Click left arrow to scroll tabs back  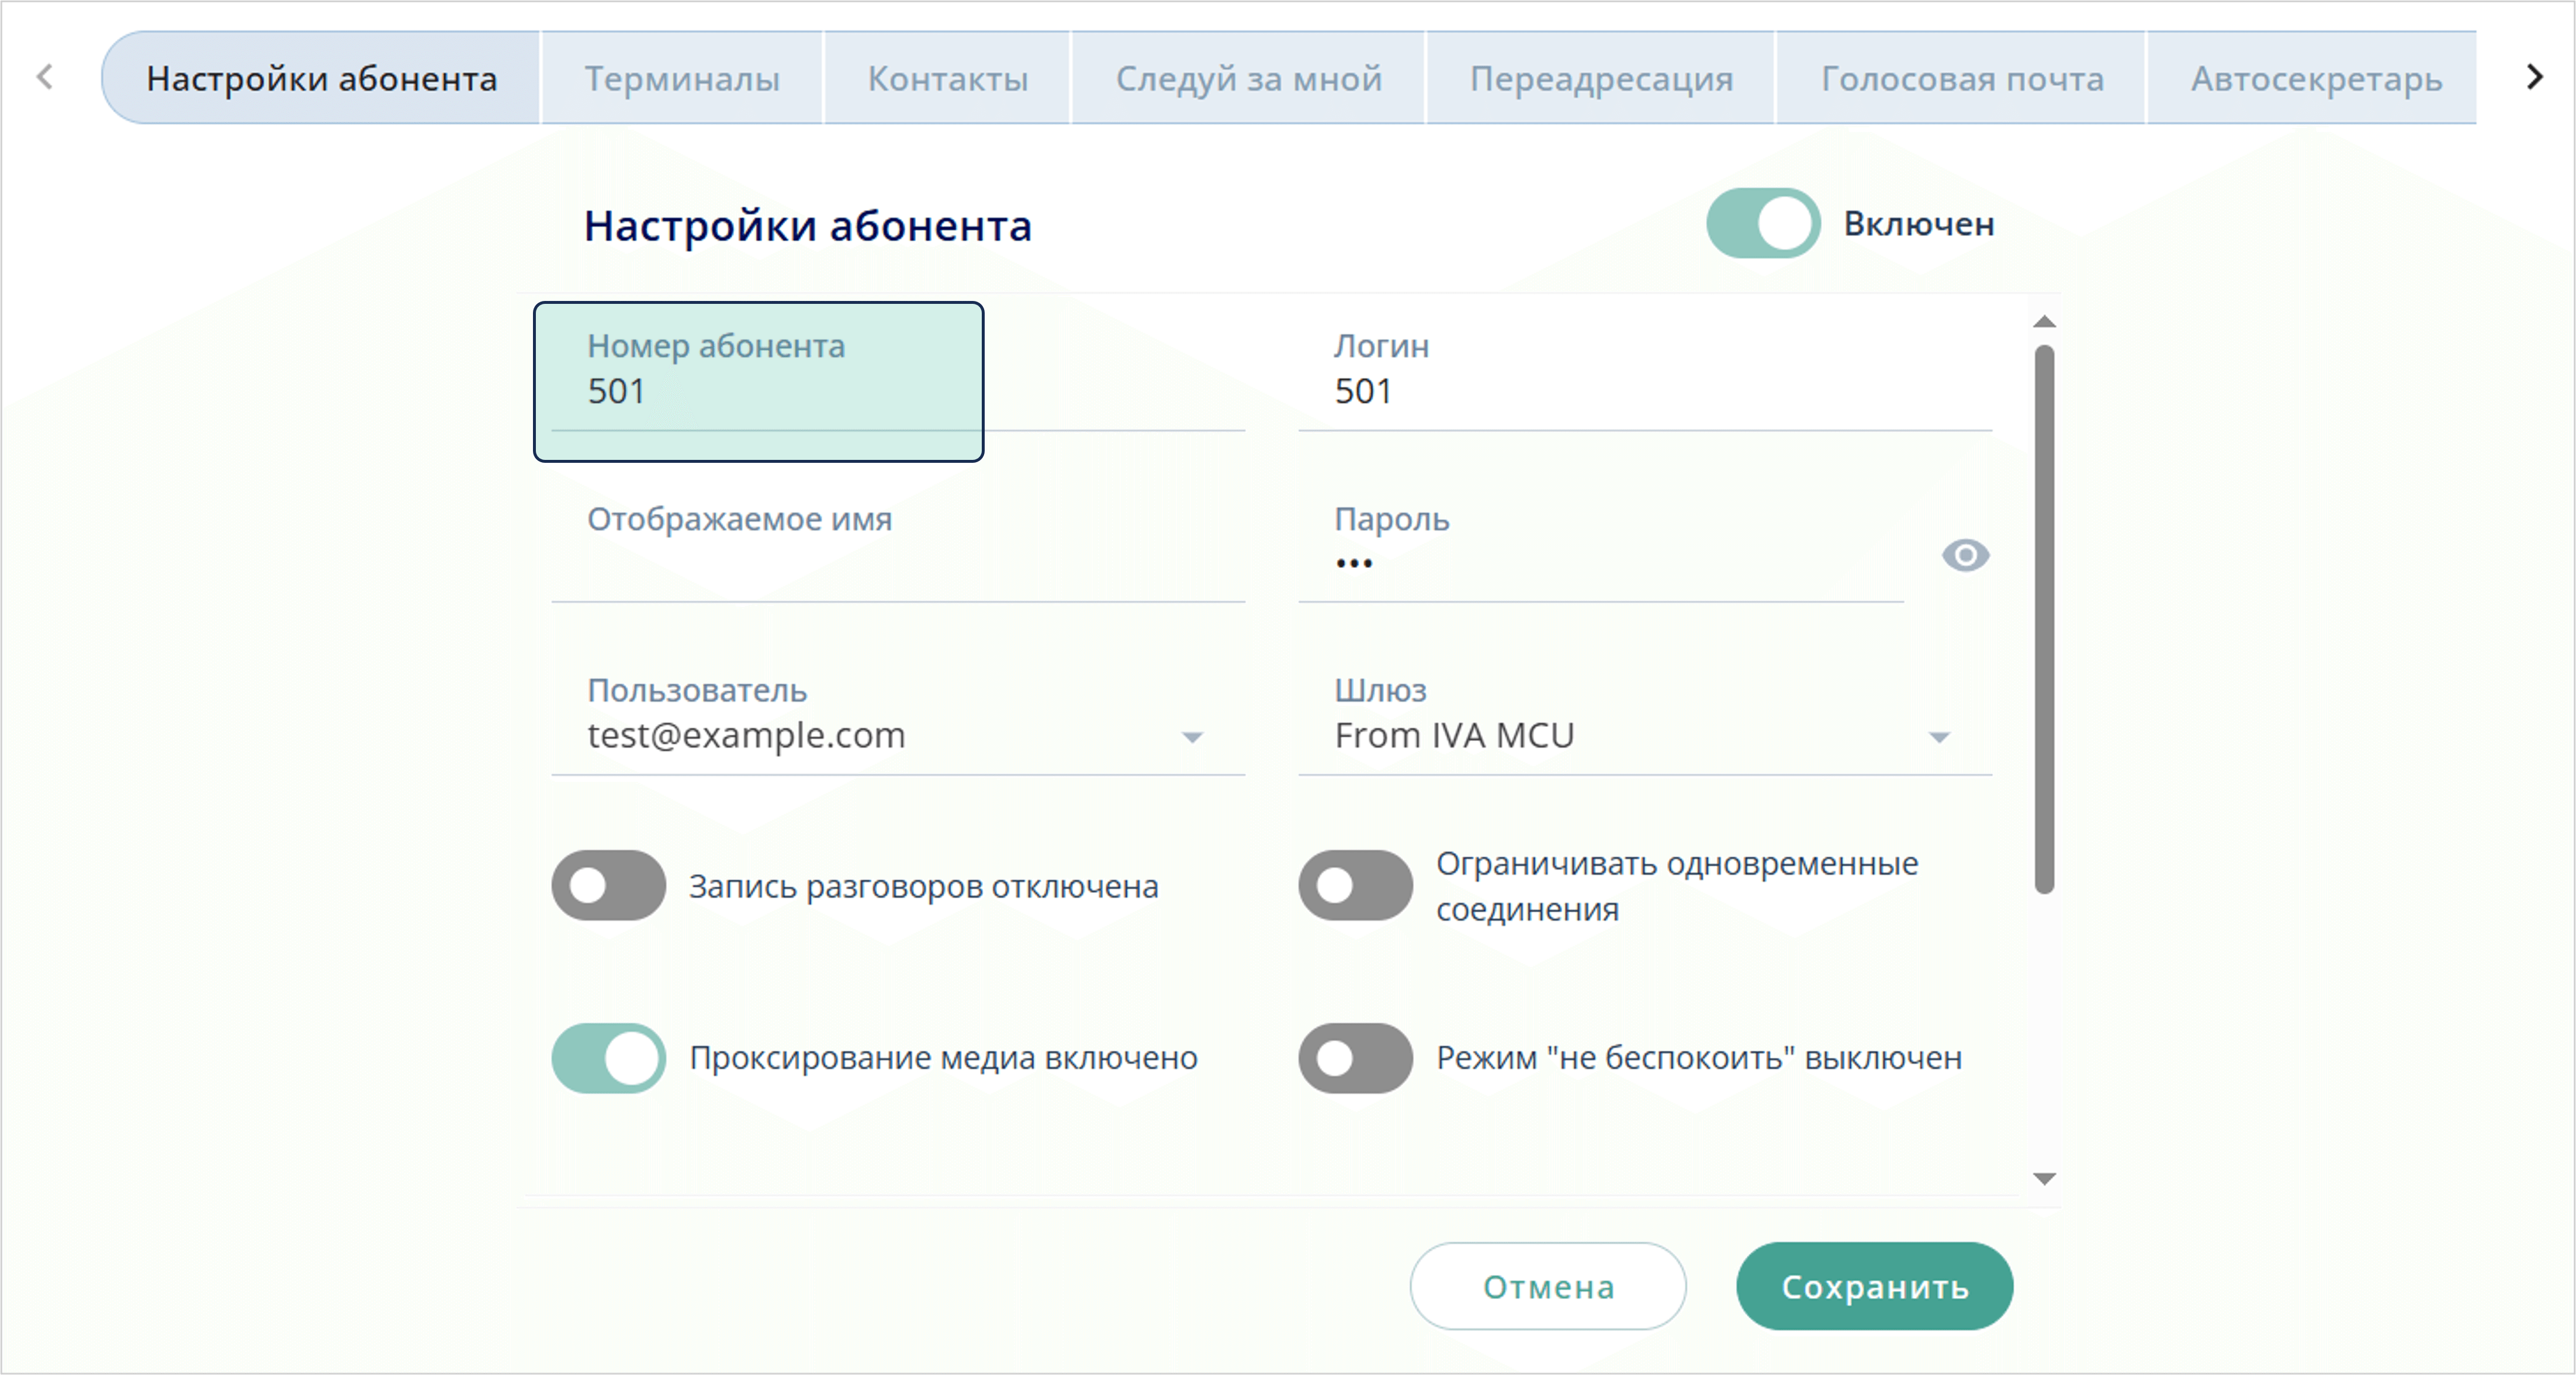tap(45, 77)
